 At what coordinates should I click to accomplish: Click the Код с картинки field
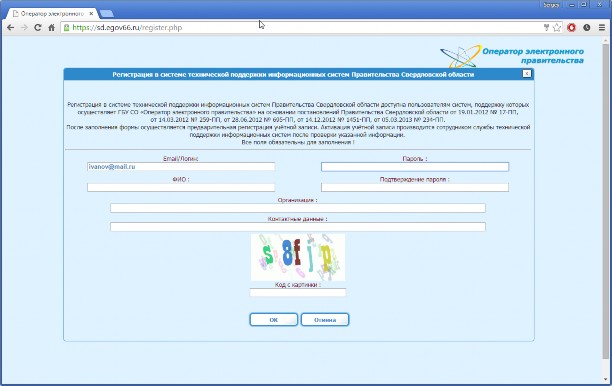(x=298, y=292)
